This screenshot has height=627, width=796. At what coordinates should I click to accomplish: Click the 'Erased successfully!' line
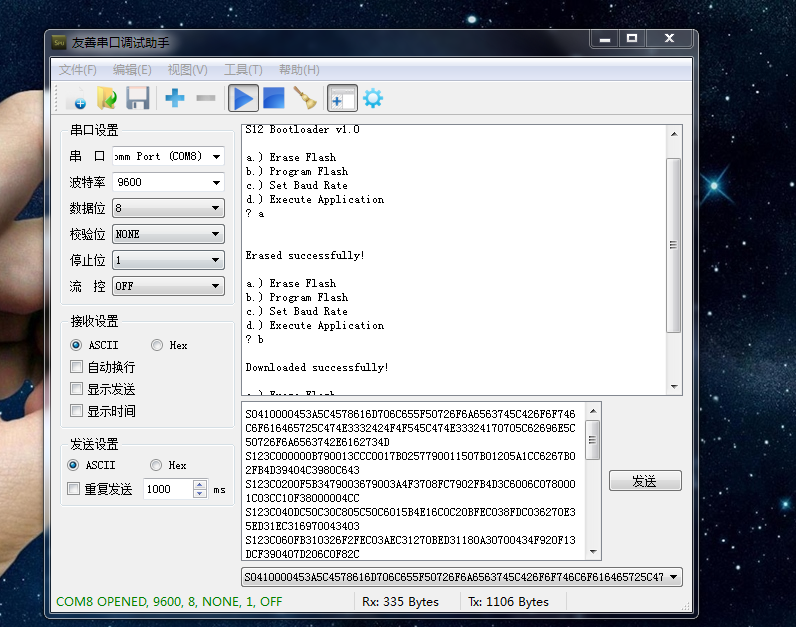coord(305,255)
